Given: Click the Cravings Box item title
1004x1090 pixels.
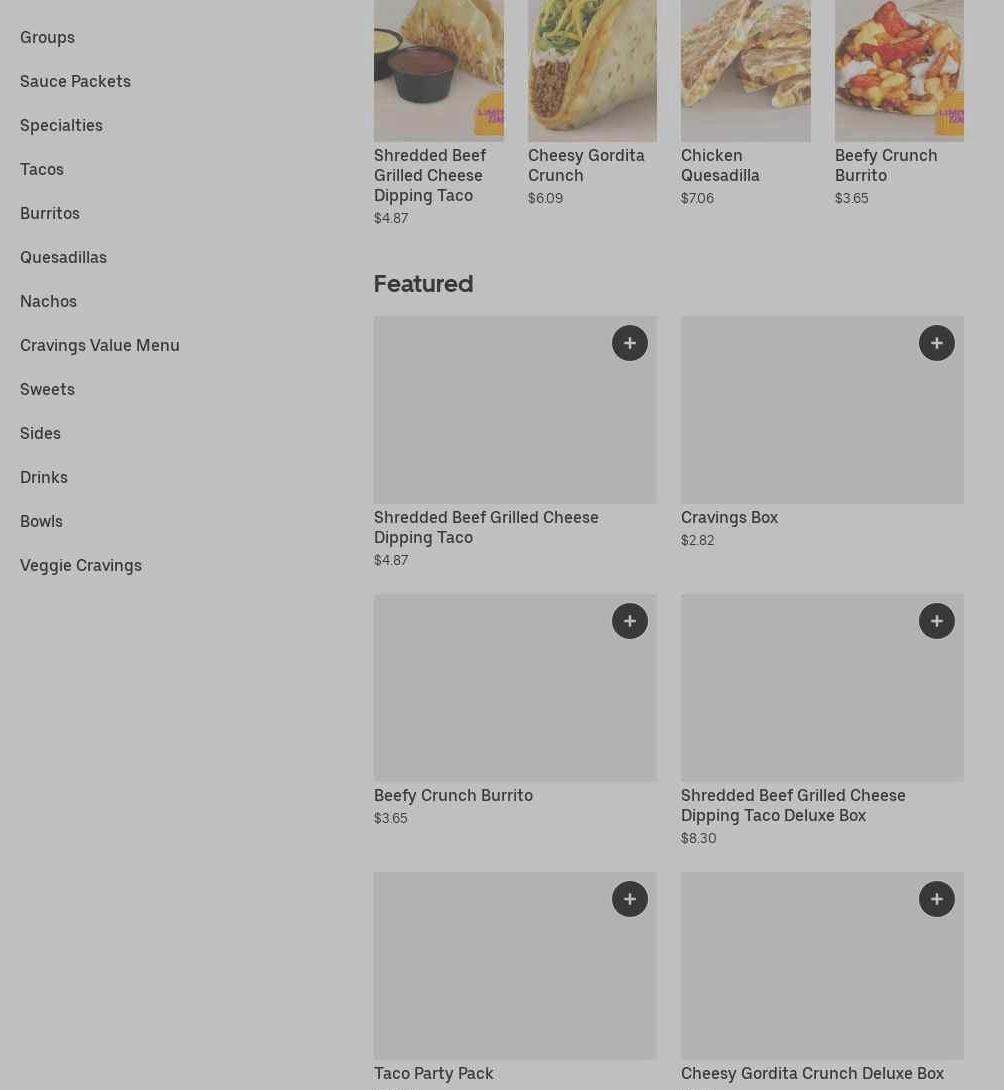Looking at the screenshot, I should [x=729, y=517].
